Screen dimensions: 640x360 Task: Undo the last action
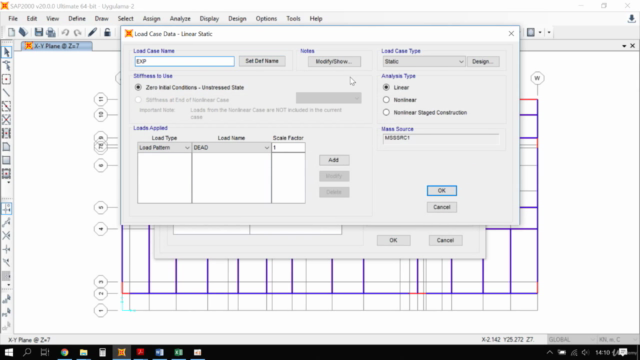(x=65, y=32)
